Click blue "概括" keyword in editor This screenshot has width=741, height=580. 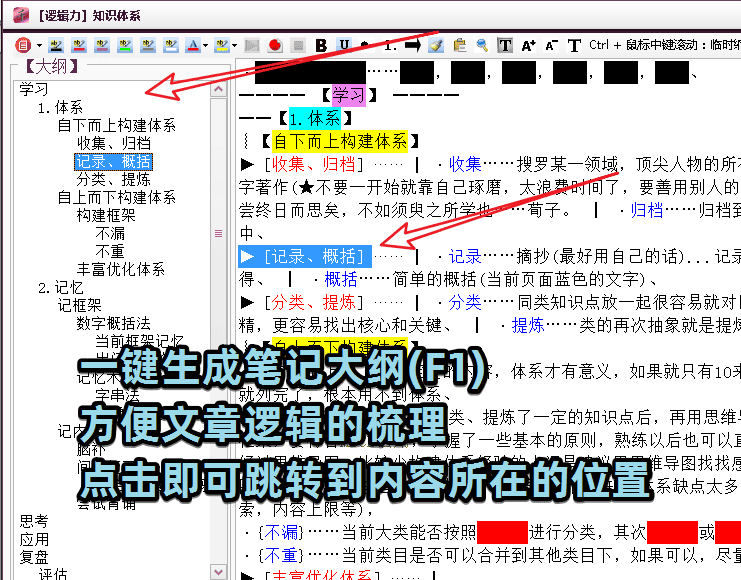click(341, 279)
